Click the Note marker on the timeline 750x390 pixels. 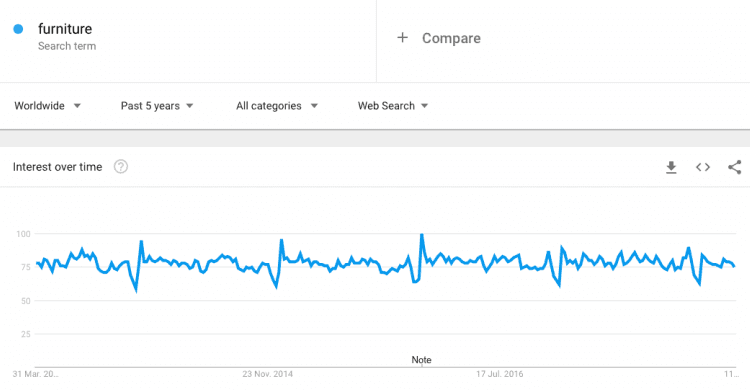(x=421, y=360)
